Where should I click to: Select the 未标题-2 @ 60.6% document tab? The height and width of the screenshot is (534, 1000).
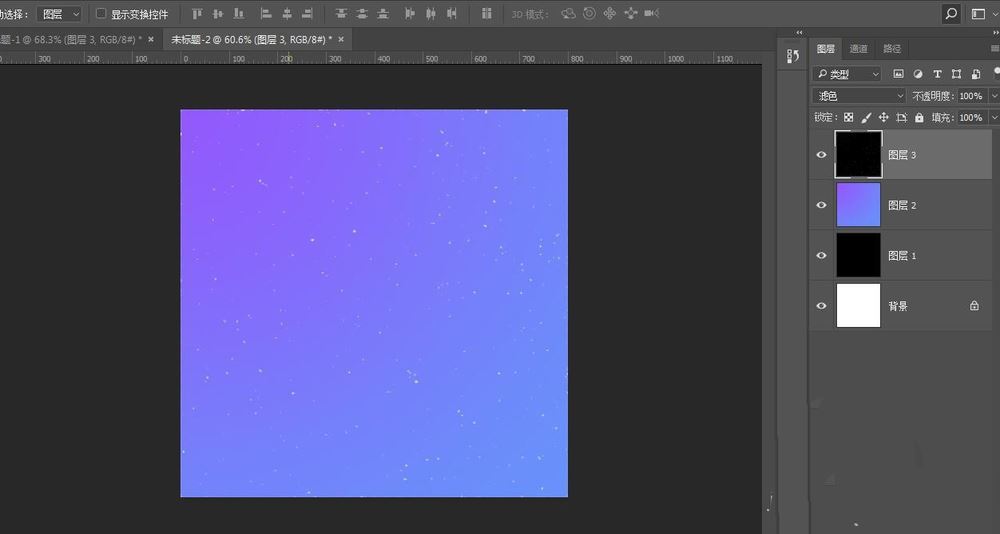251,40
